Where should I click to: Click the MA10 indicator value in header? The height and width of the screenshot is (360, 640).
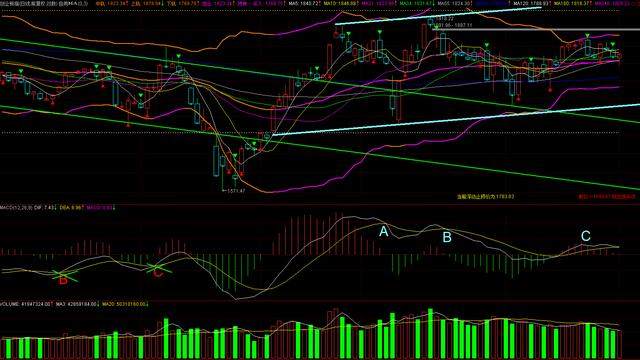pos(342,3)
